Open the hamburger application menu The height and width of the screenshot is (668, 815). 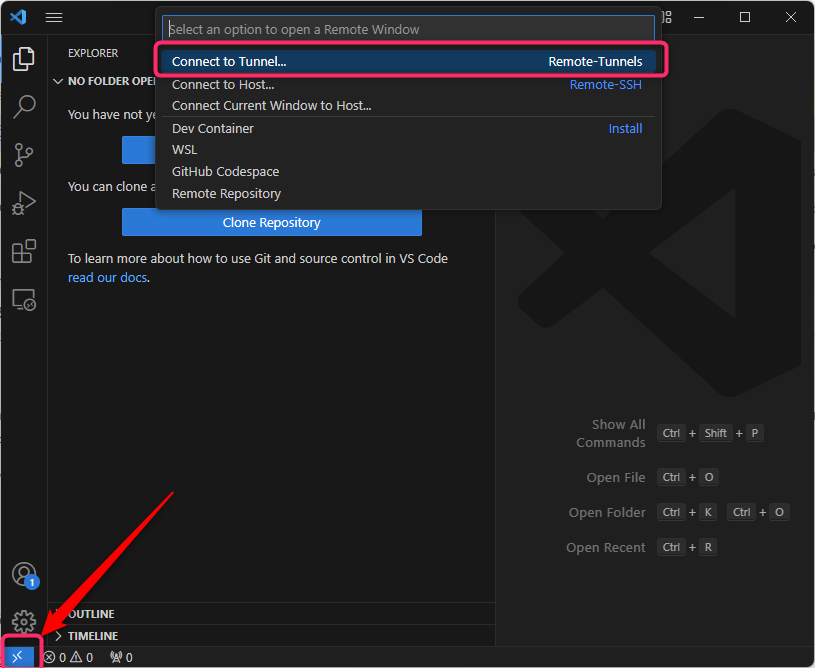(54, 18)
